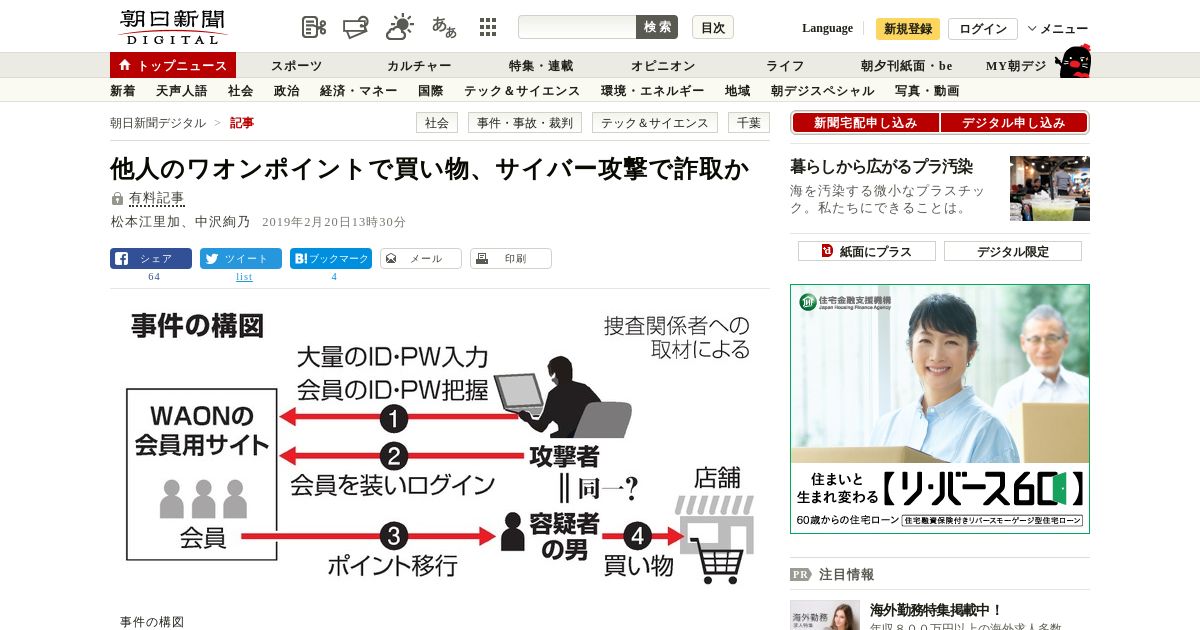Click the lock icon beside 有料記事
This screenshot has height=630, width=1200.
(117, 199)
